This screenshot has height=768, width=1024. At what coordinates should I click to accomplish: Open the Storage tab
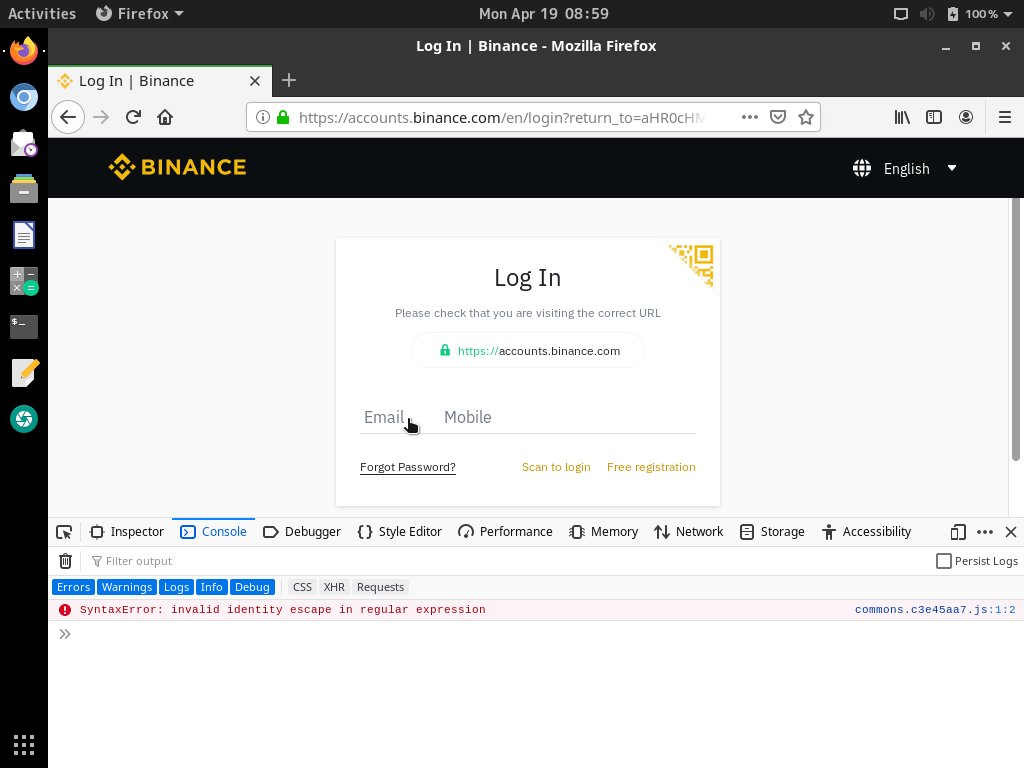tap(772, 532)
